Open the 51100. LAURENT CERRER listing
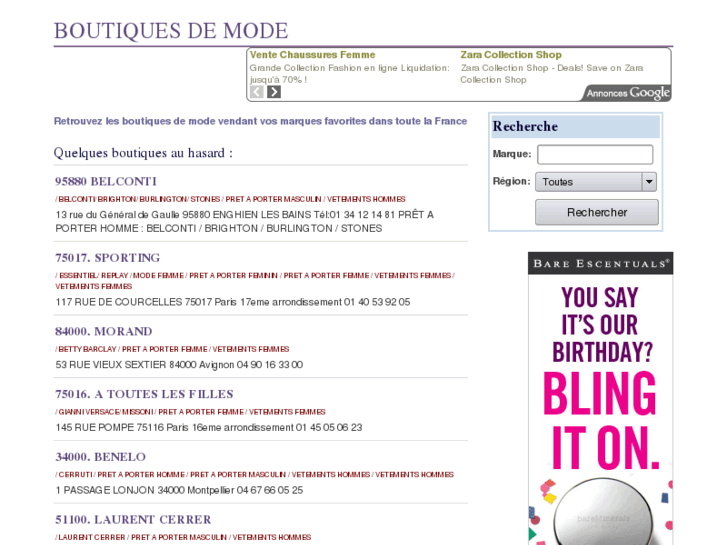This screenshot has width=727, height=545. point(133,519)
